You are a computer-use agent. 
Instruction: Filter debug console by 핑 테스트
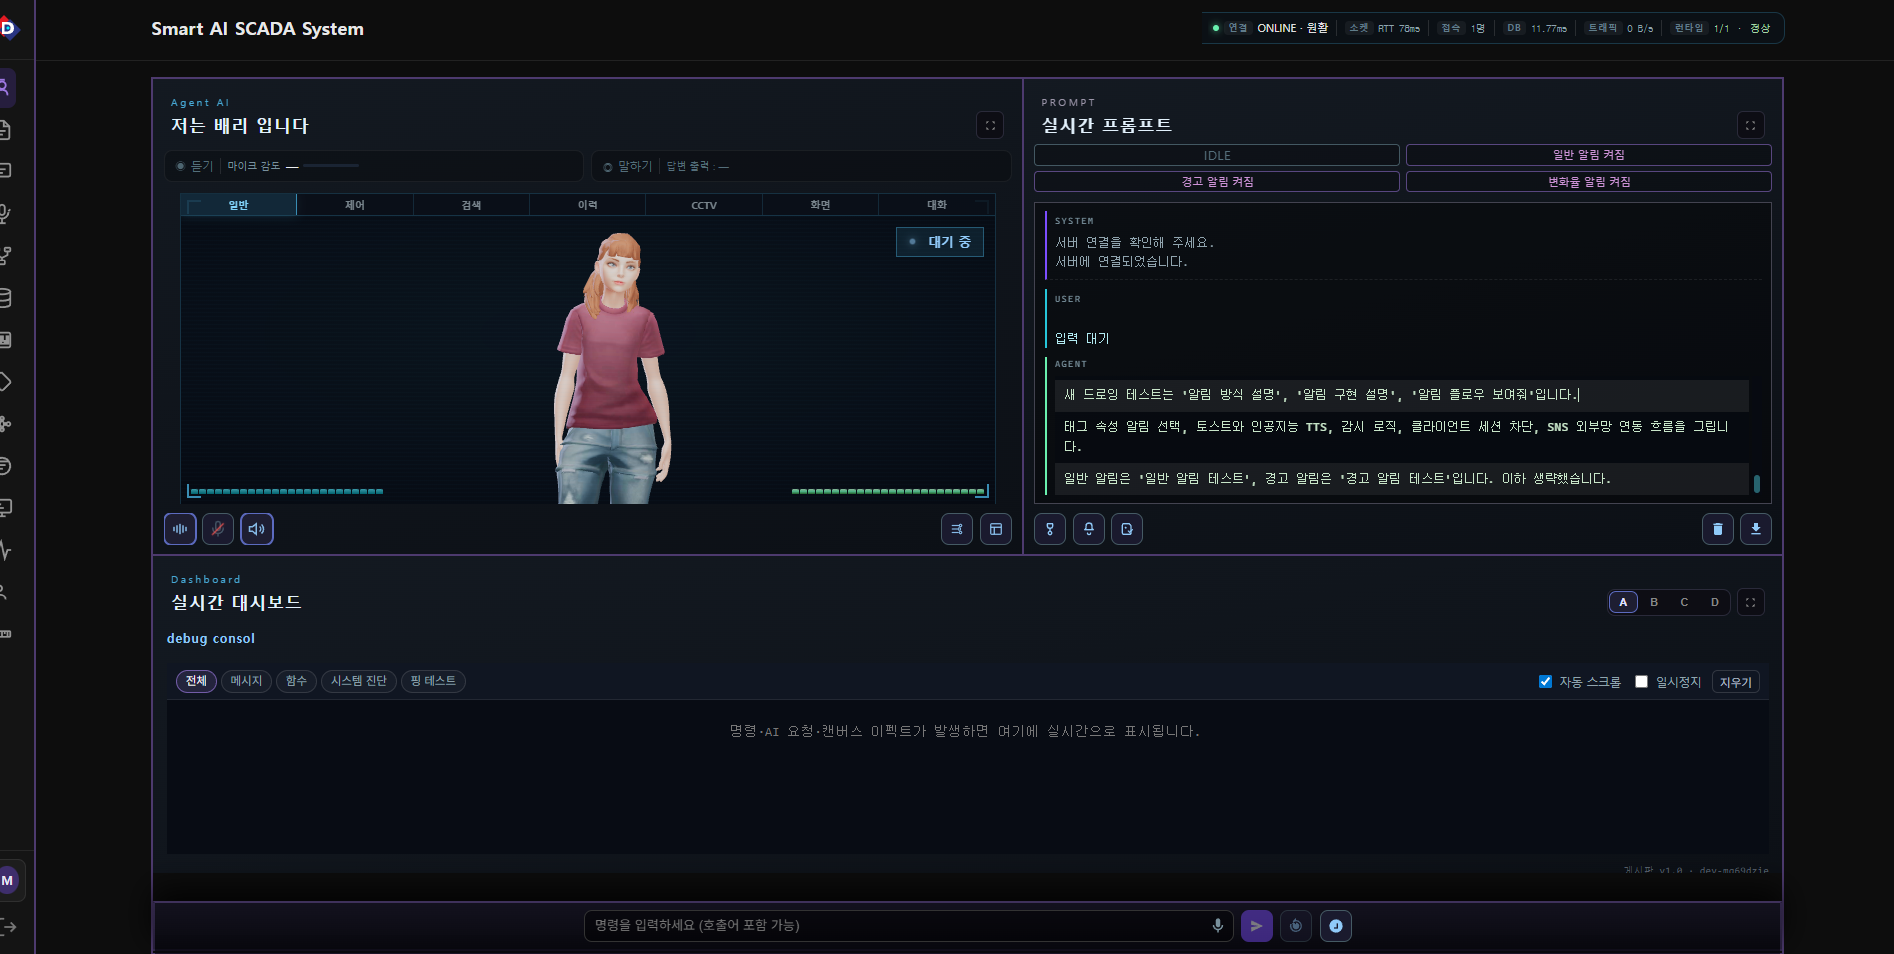click(433, 681)
